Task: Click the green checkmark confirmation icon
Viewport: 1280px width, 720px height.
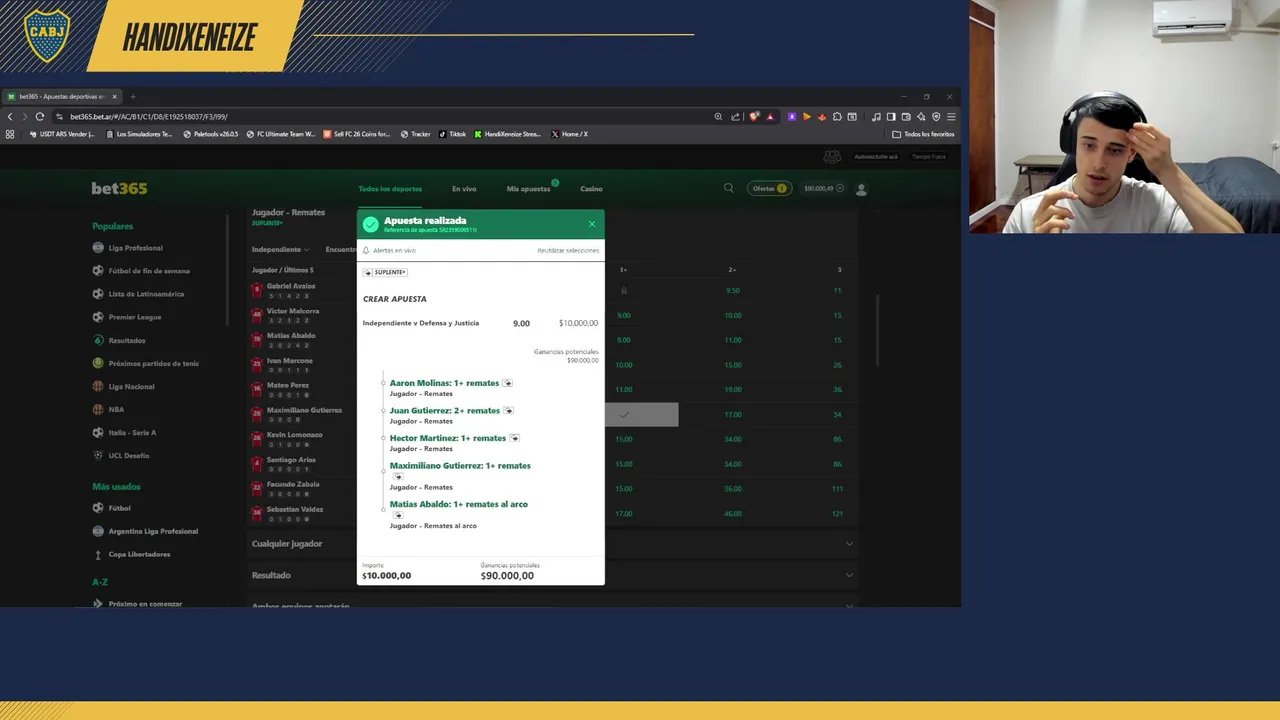Action: (x=371, y=224)
